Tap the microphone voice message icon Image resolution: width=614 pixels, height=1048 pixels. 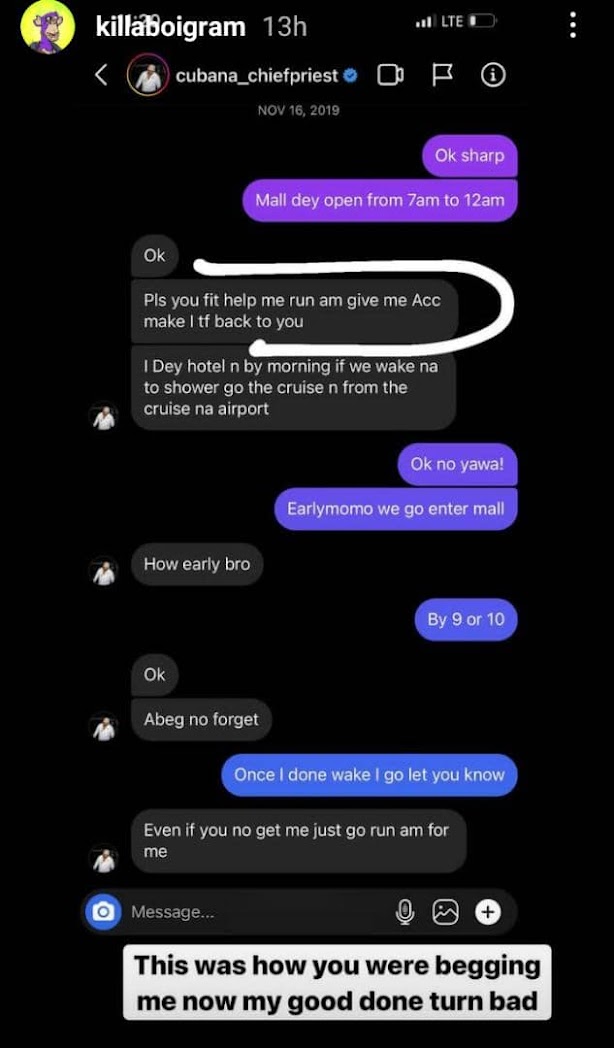pos(405,911)
